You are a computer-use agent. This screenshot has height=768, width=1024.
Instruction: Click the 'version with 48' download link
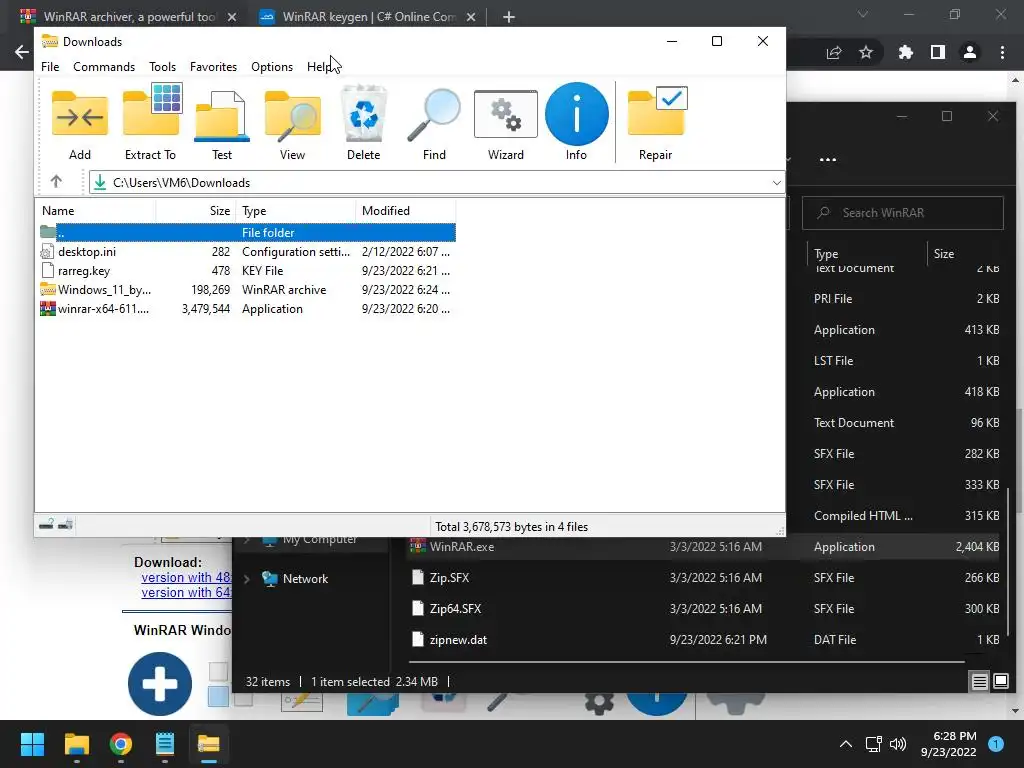186,577
